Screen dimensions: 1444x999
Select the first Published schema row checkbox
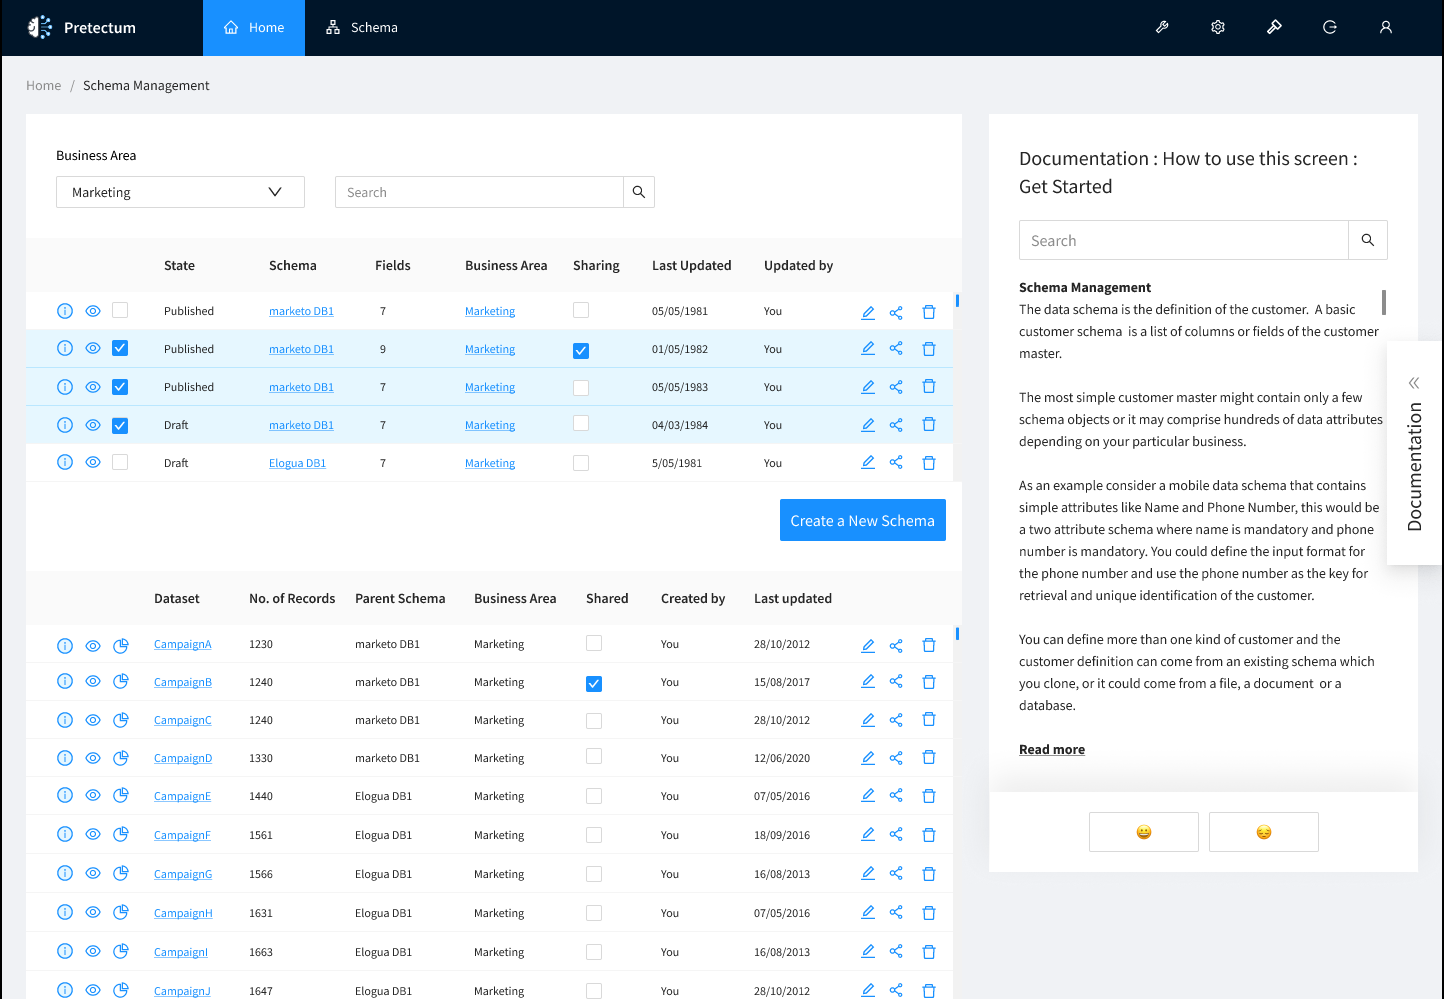coord(120,311)
